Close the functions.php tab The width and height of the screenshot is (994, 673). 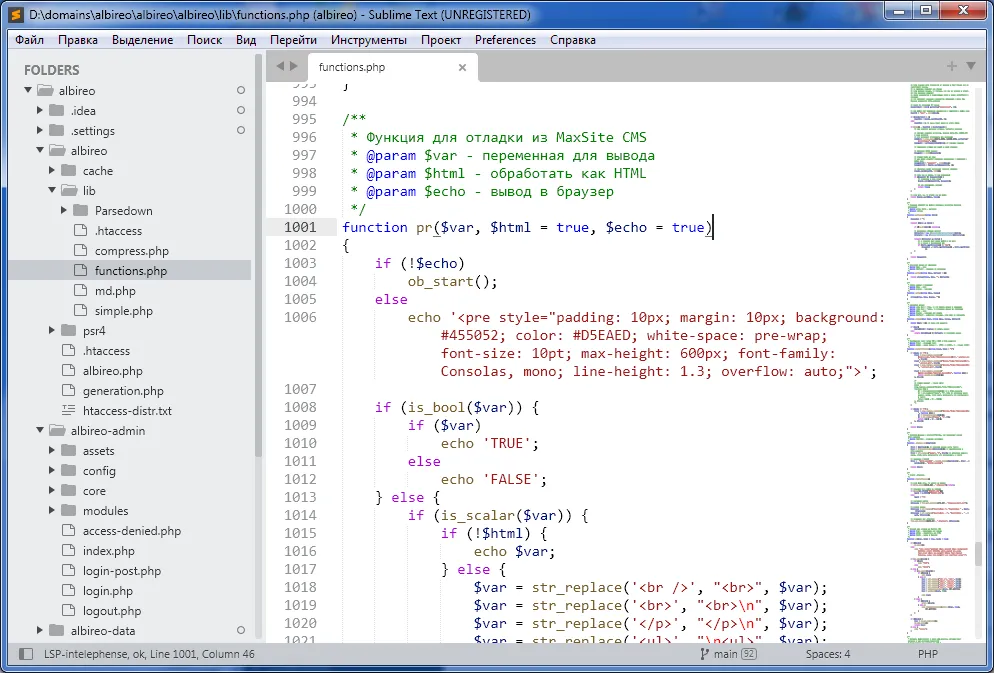pos(462,67)
